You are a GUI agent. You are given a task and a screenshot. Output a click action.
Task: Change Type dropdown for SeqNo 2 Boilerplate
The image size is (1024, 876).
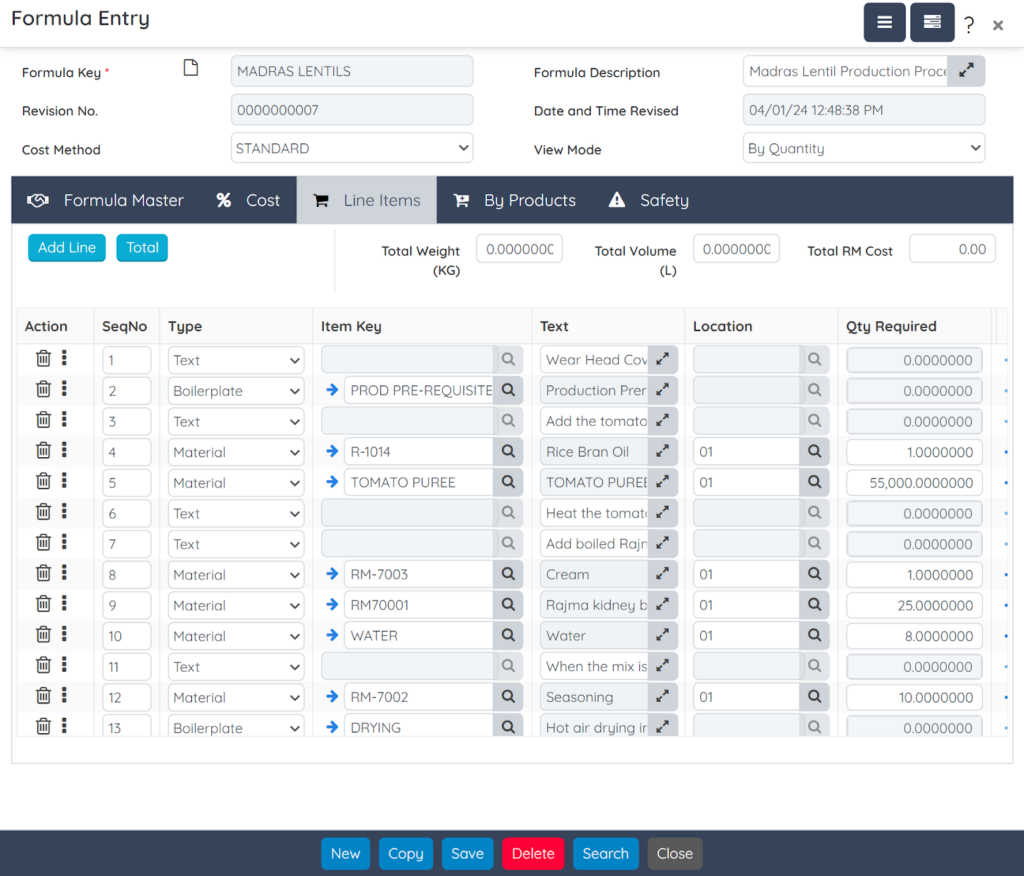tap(236, 391)
